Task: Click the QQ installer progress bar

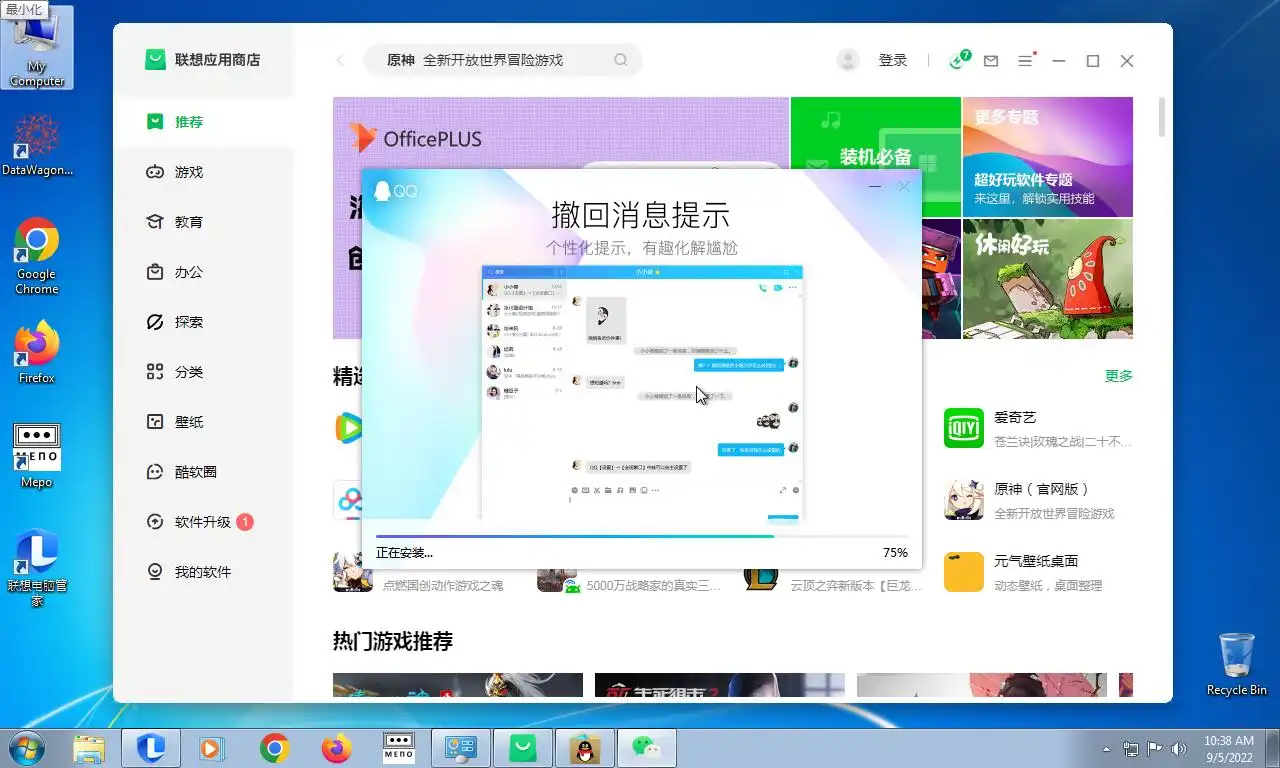Action: [x=642, y=537]
